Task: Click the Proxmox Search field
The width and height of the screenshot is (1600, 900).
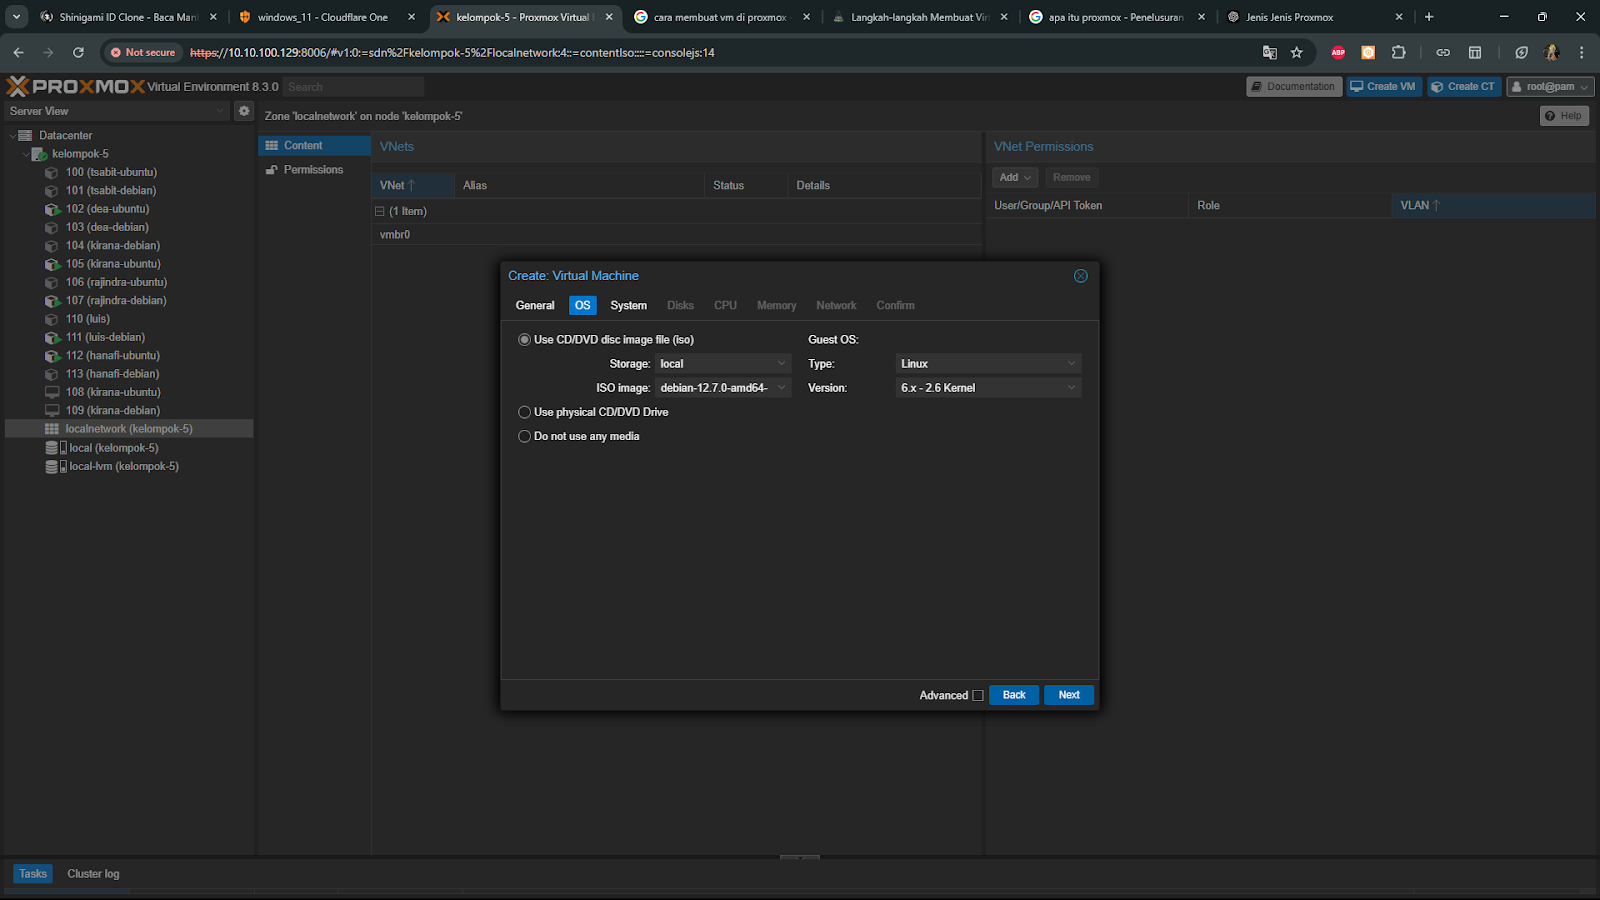Action: click(x=354, y=87)
